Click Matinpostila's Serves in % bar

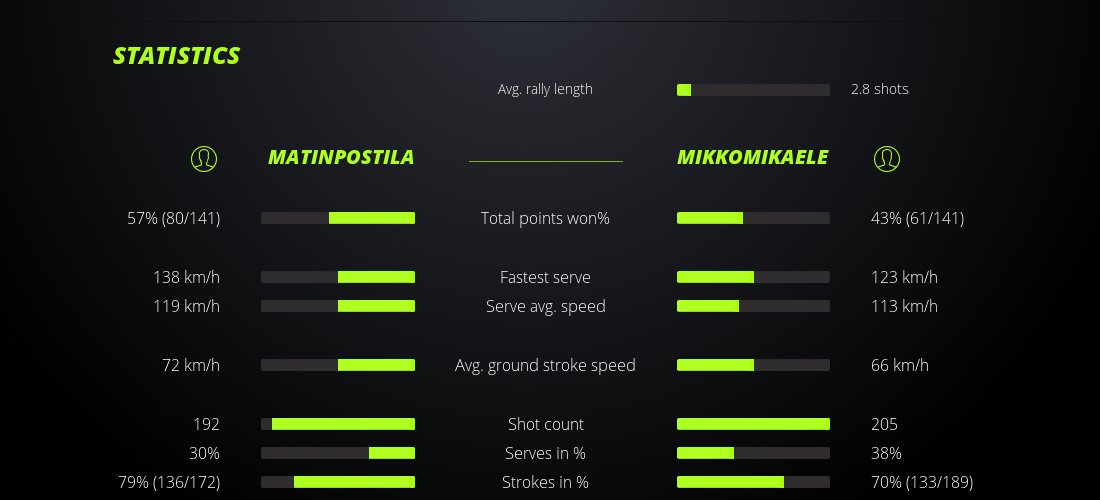(338, 453)
